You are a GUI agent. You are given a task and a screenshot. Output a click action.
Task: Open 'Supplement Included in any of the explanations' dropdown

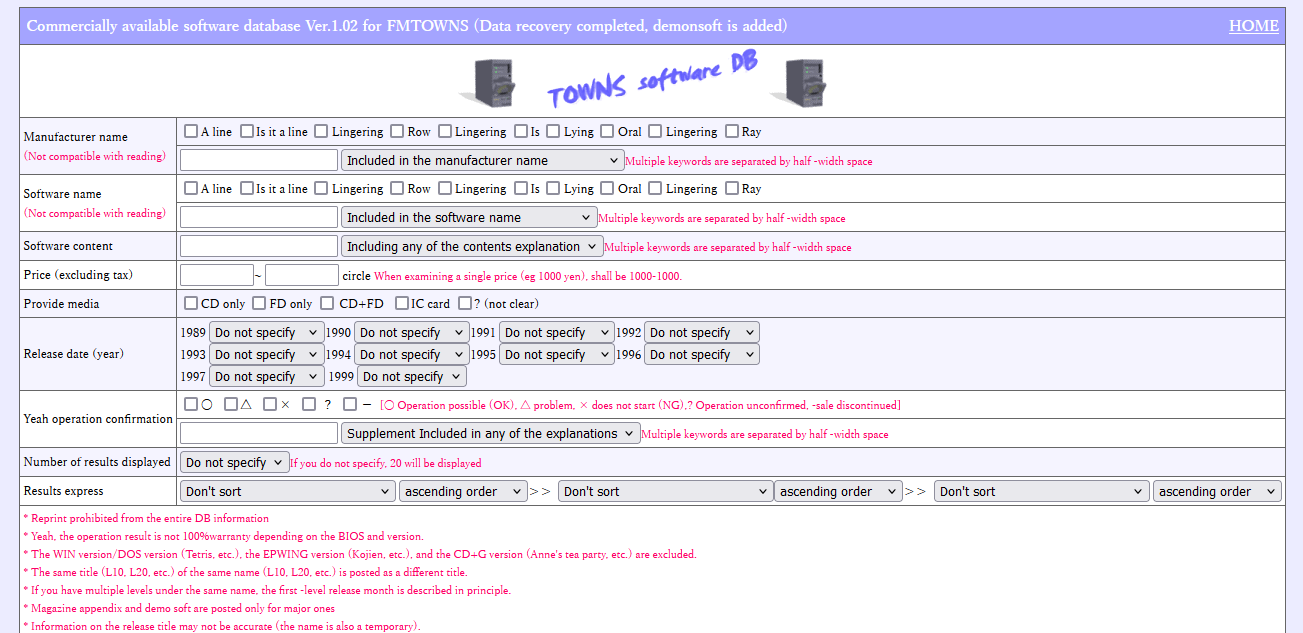tap(490, 433)
